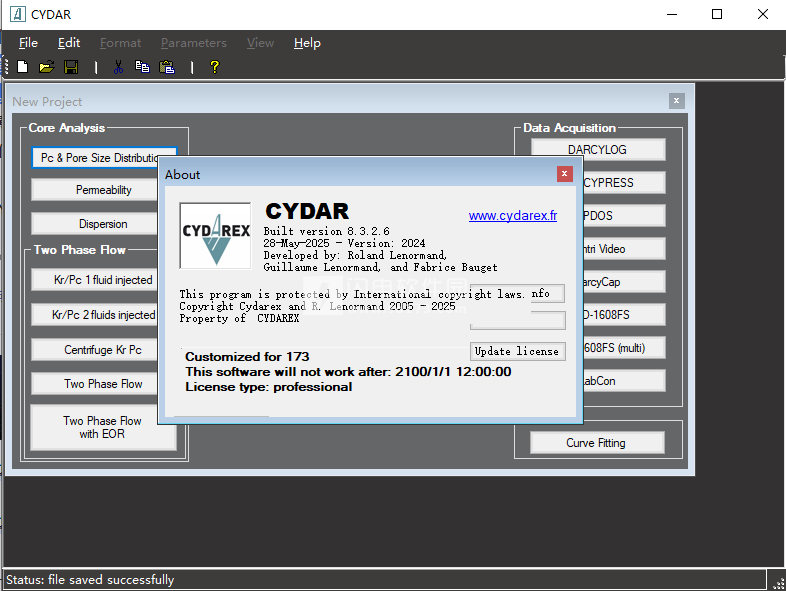Click the CYPRESS button
This screenshot has height=591, width=786.
[624, 182]
